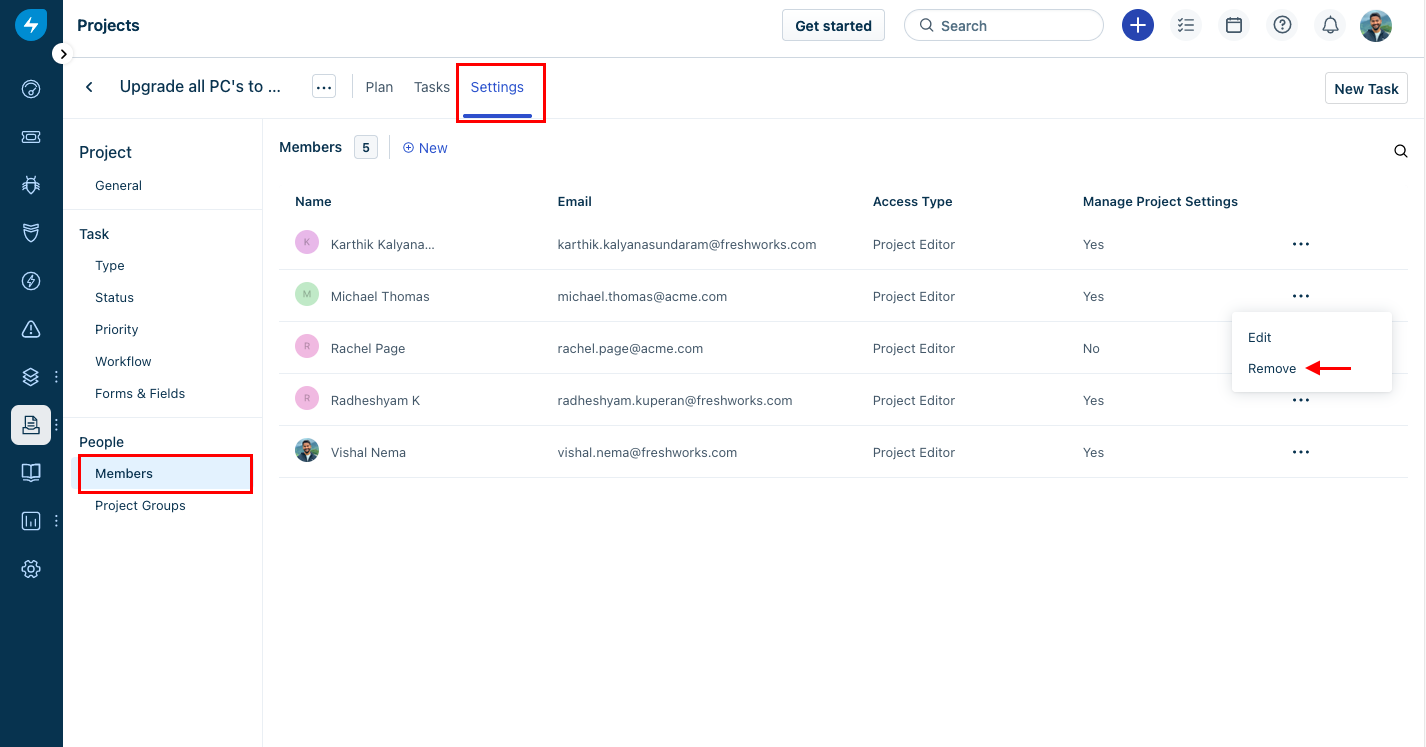
Task: Expand the collapsed left navigation sidebar
Action: pyautogui.click(x=63, y=54)
